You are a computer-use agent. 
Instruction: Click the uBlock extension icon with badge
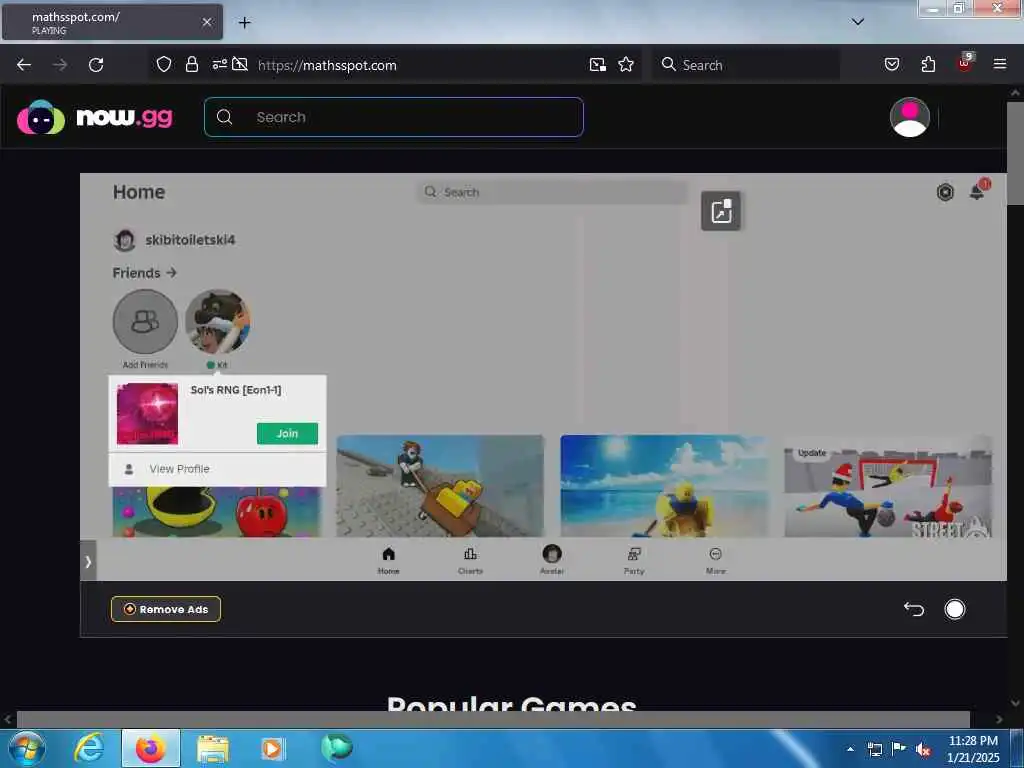[965, 63]
